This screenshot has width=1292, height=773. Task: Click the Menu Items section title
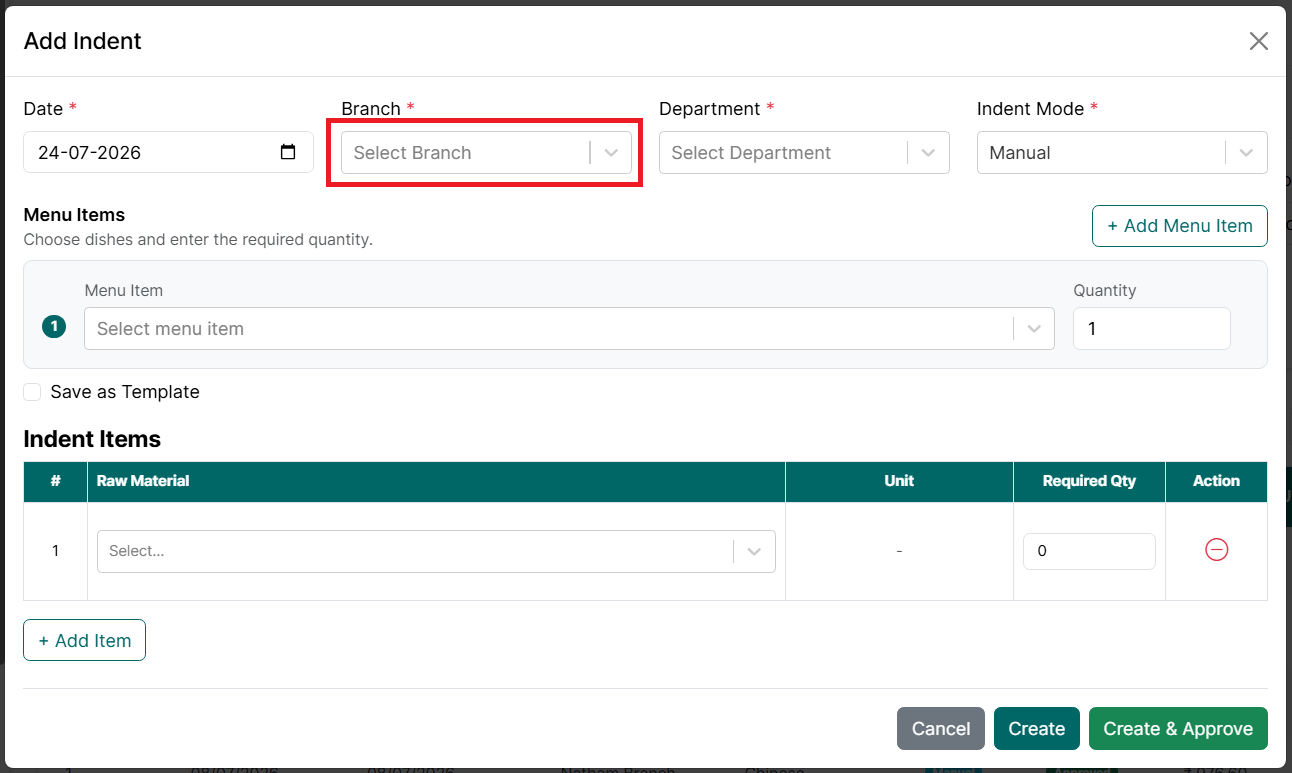(74, 215)
